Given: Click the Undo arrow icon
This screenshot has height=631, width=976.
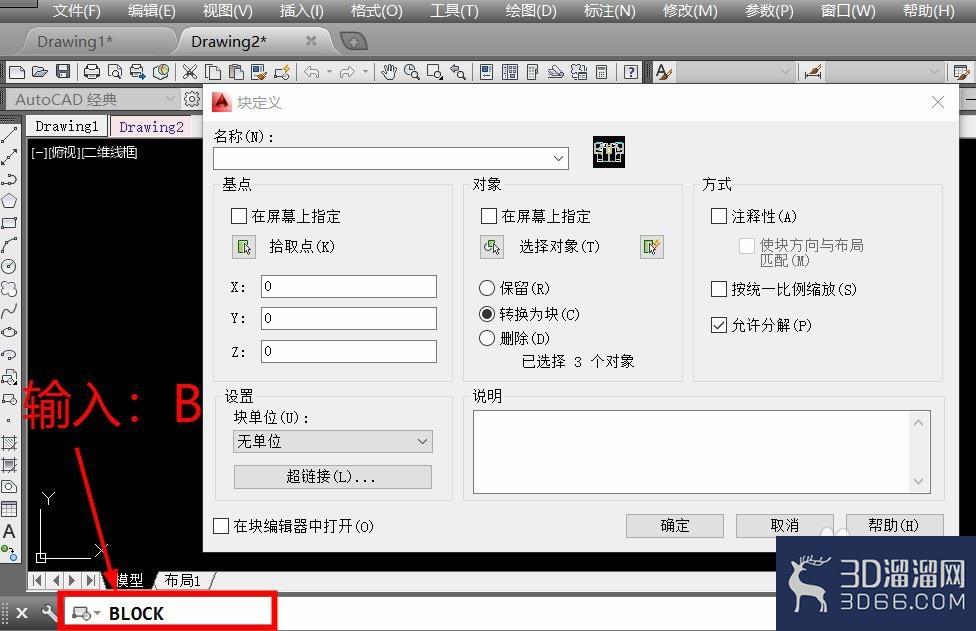Looking at the screenshot, I should 312,72.
